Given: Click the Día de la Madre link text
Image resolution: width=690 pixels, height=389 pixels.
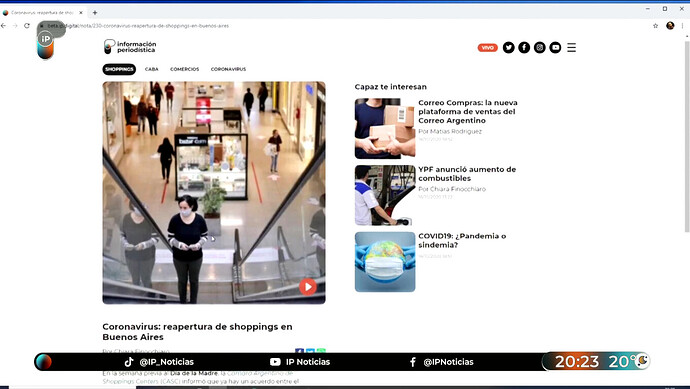Looking at the screenshot, I should click(194, 373).
